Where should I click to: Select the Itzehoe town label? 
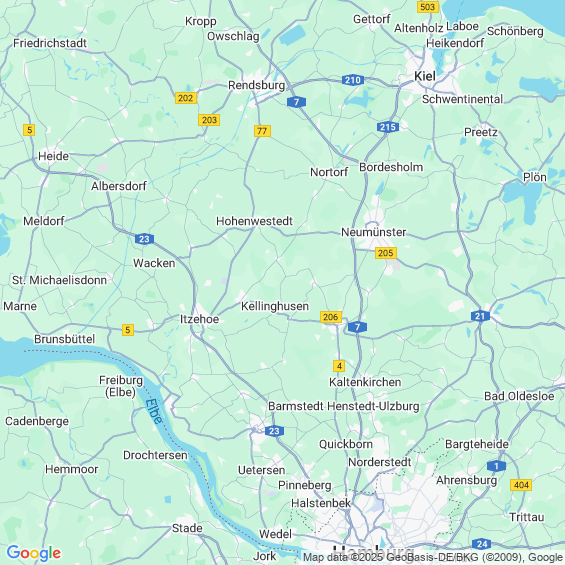point(200,319)
